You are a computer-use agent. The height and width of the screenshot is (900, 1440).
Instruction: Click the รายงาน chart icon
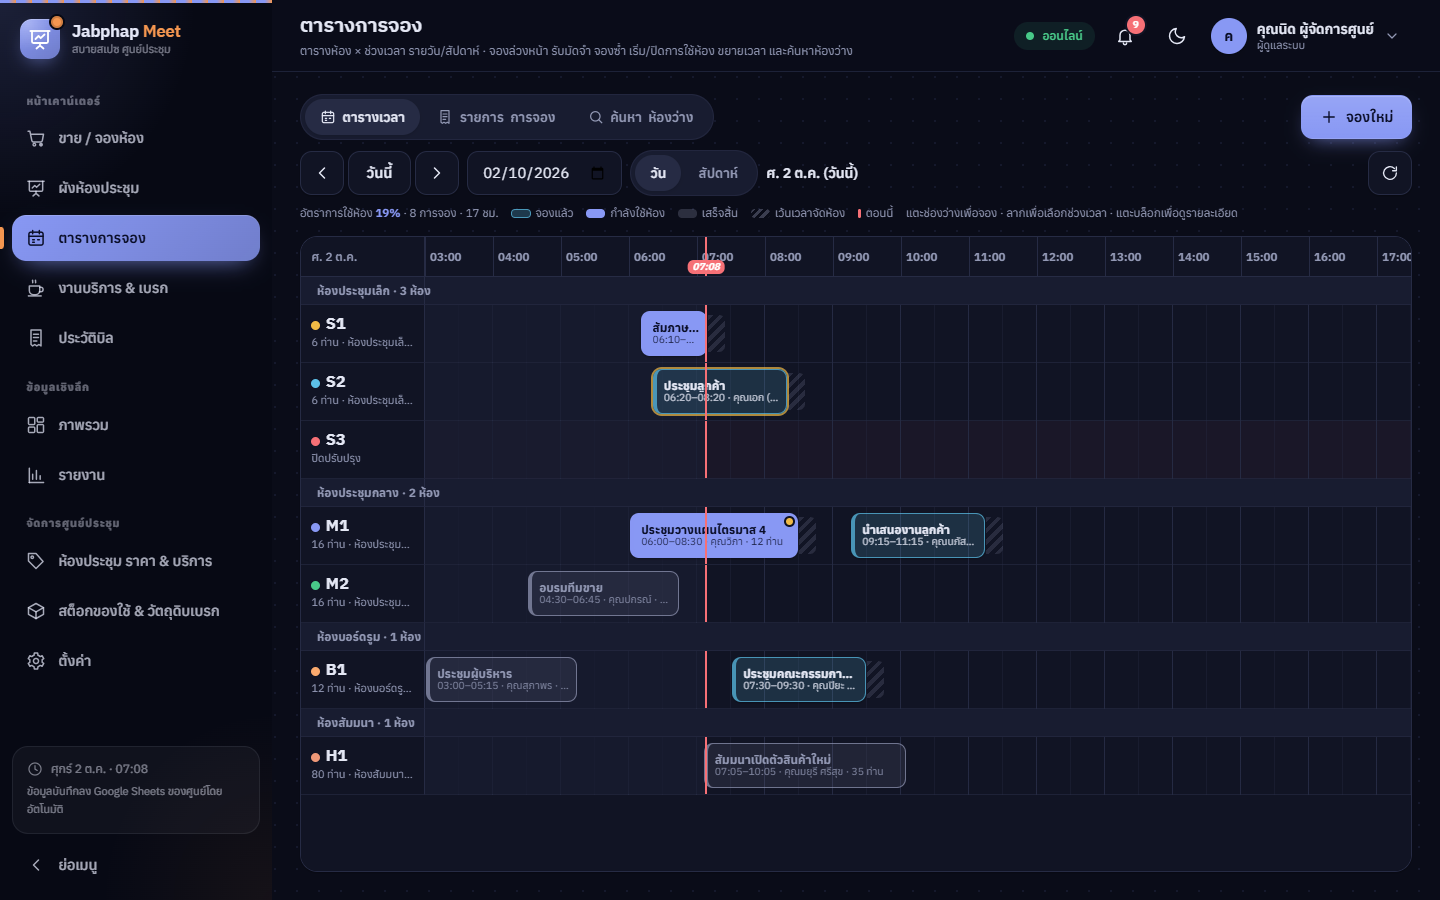pos(36,475)
